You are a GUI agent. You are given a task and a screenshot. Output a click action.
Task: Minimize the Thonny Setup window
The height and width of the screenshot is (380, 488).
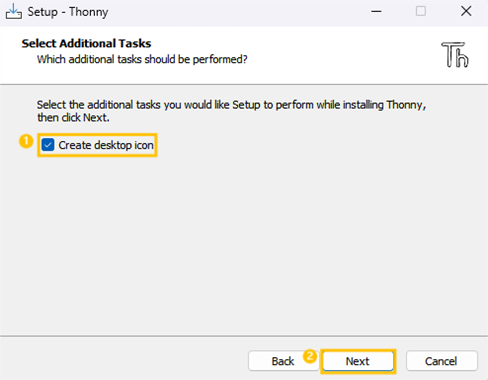click(x=376, y=11)
